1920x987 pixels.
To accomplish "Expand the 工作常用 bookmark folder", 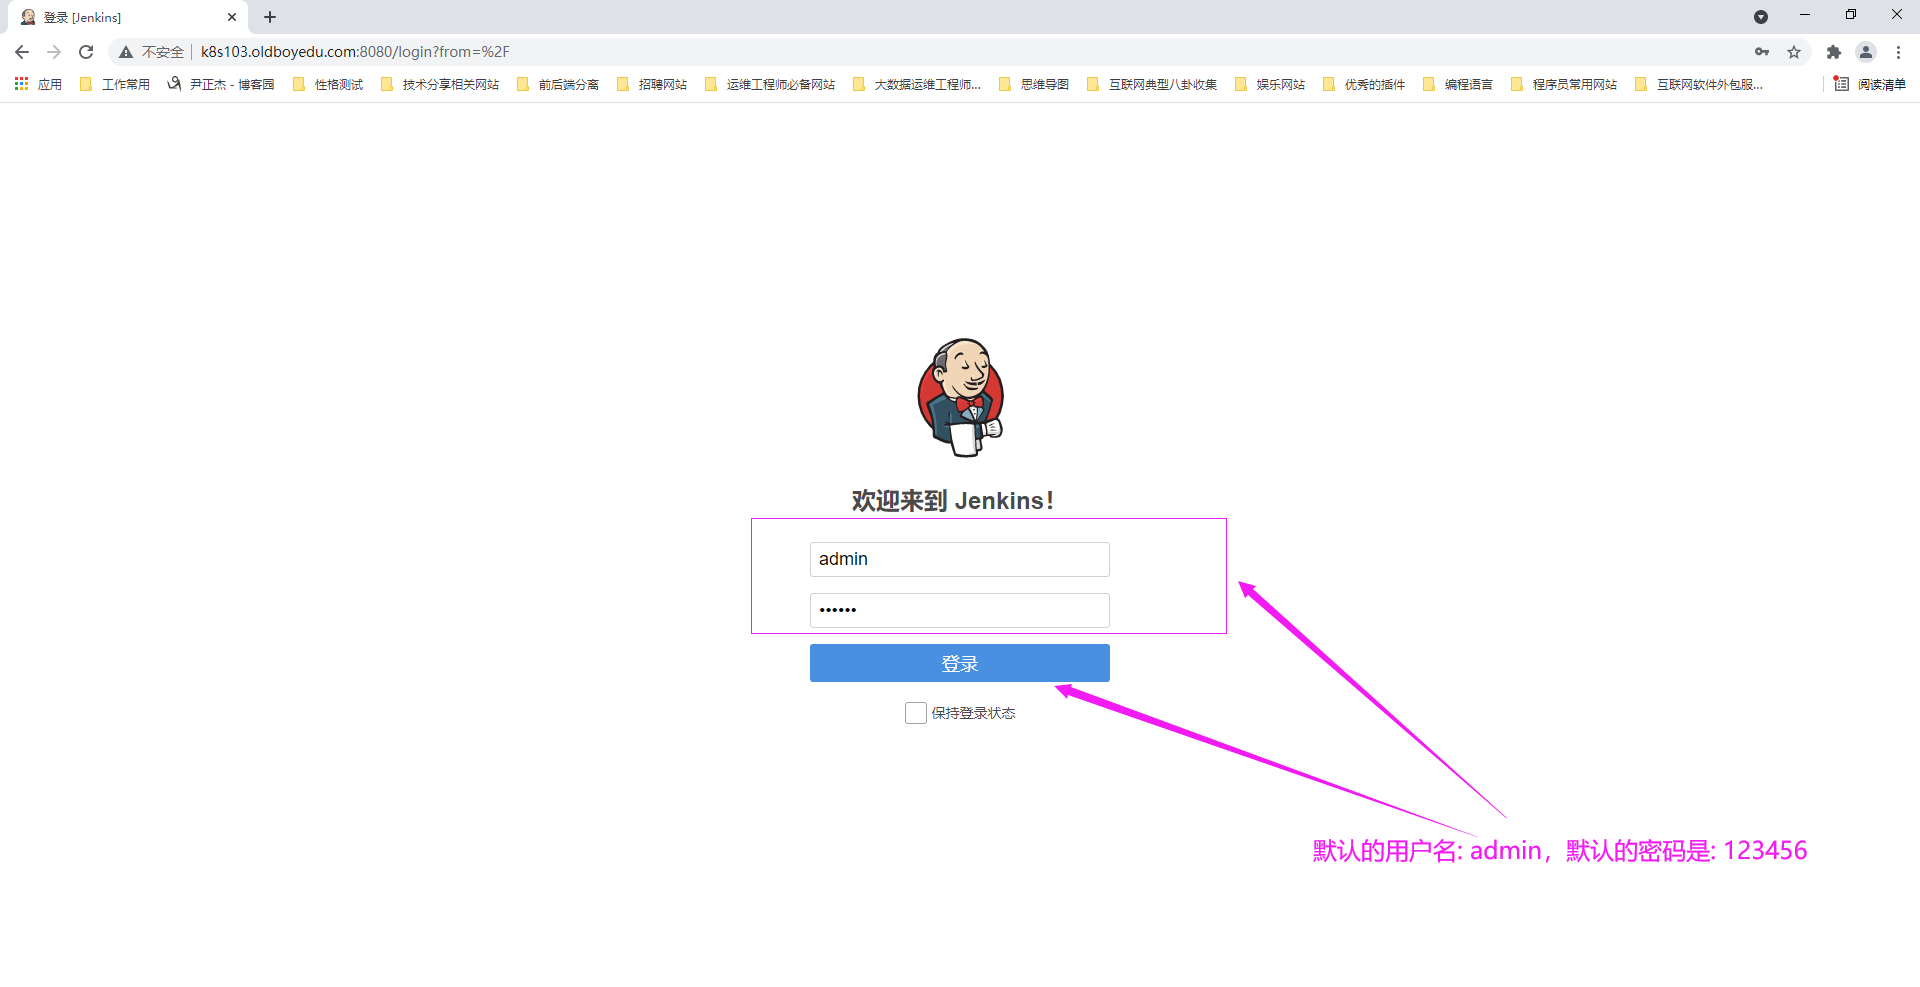I will (x=115, y=85).
